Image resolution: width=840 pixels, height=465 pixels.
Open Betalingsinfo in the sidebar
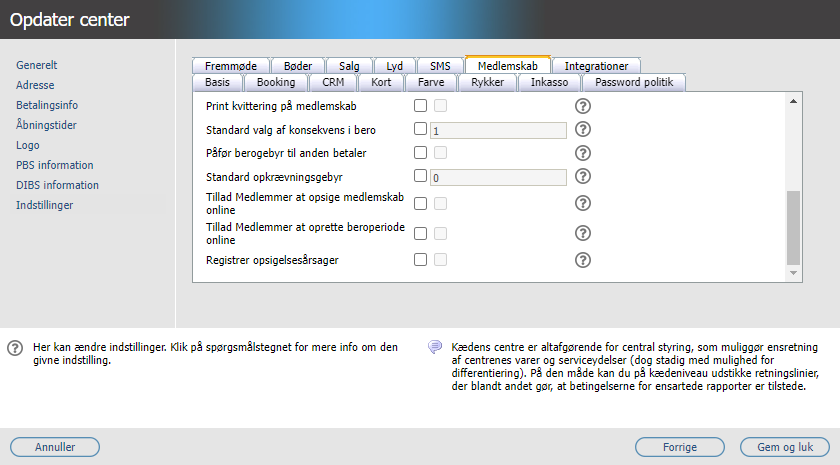pyautogui.click(x=47, y=105)
